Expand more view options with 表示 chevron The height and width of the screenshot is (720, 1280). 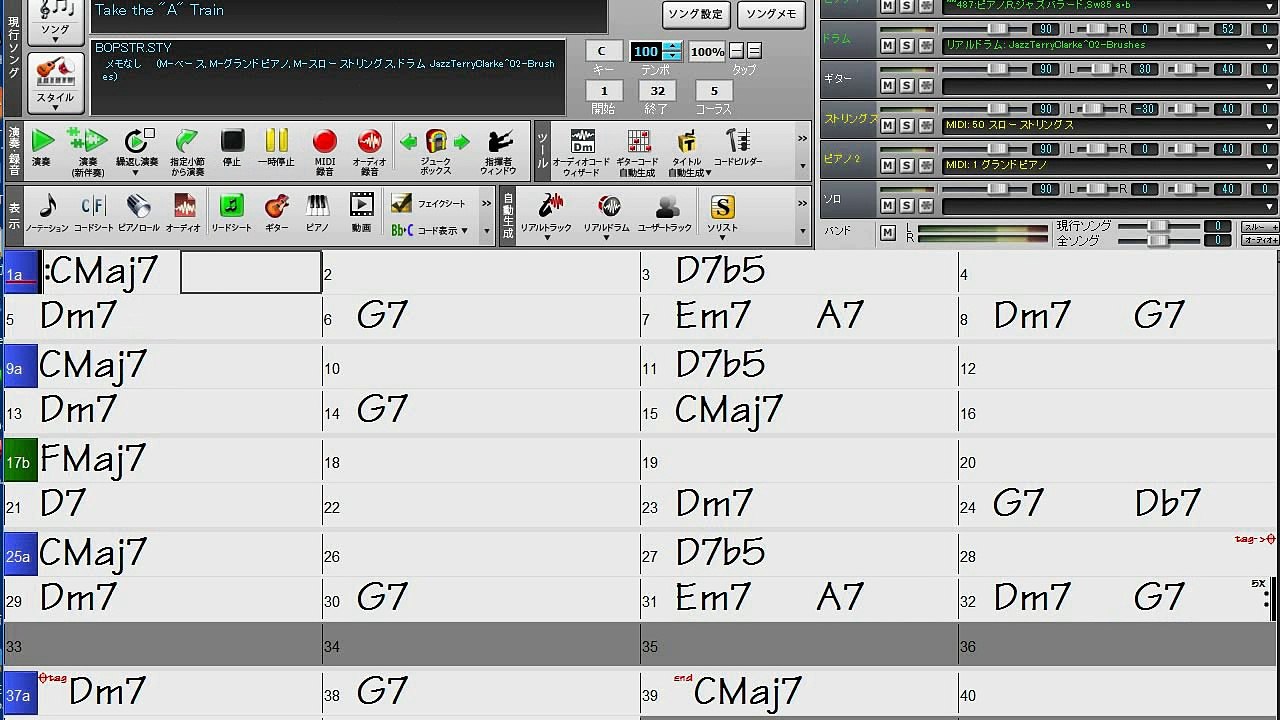click(x=487, y=204)
